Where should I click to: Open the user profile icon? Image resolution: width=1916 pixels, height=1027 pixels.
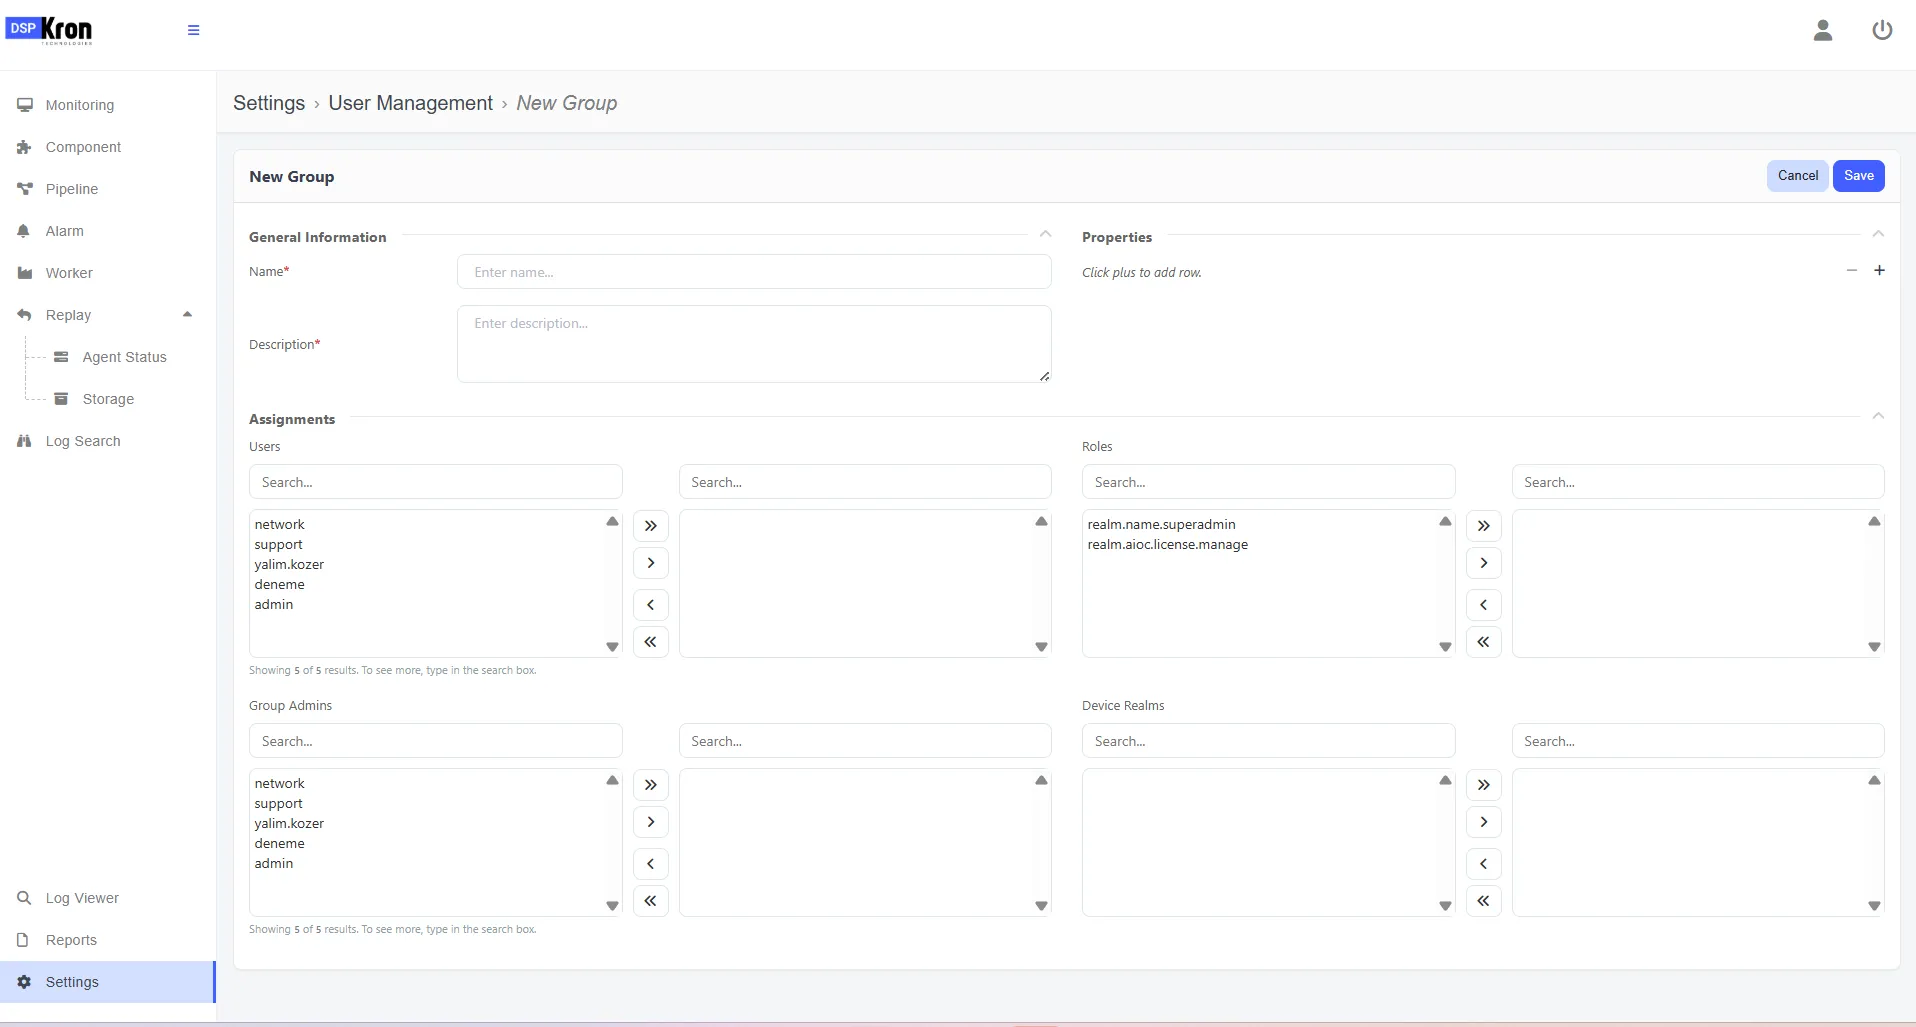pyautogui.click(x=1823, y=31)
